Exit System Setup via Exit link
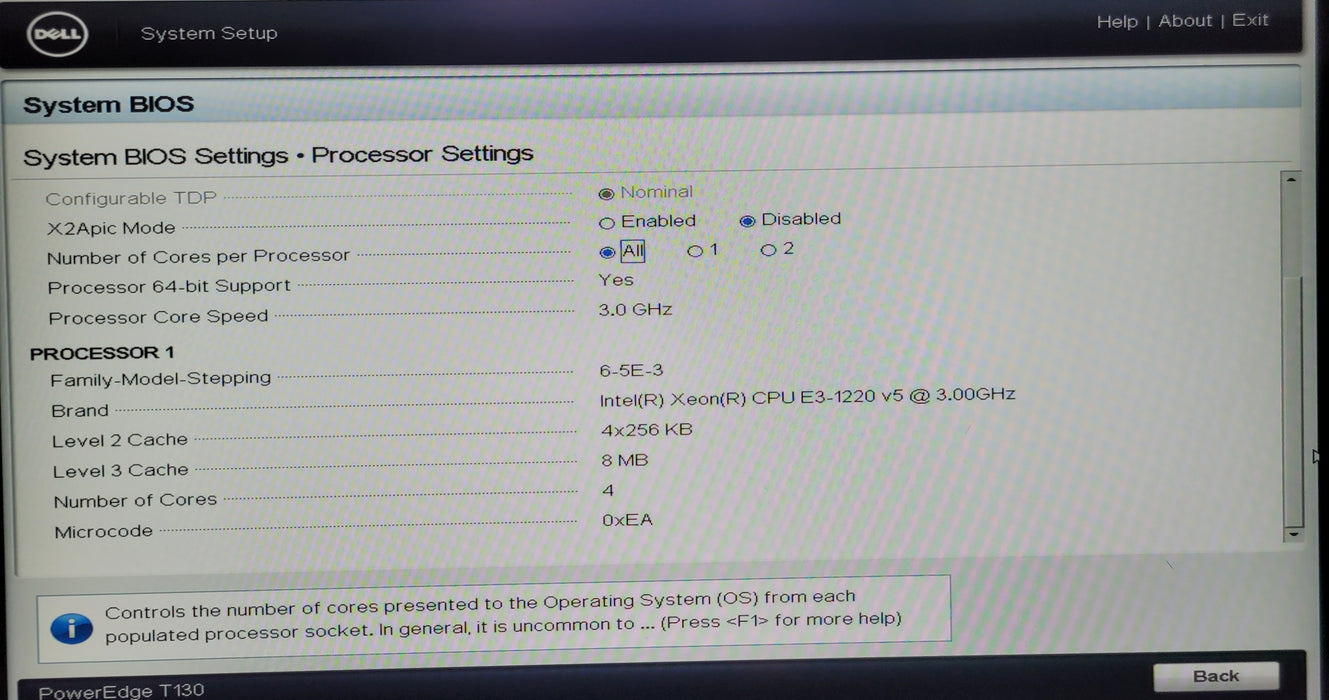The image size is (1329, 700). 1250,19
